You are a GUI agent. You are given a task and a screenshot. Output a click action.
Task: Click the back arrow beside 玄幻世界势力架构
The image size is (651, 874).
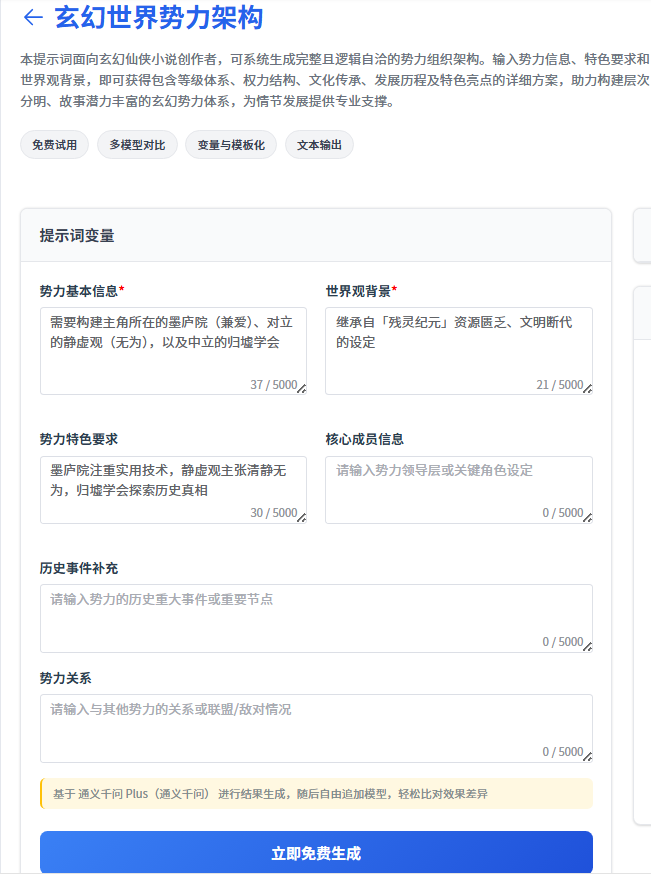tap(33, 17)
